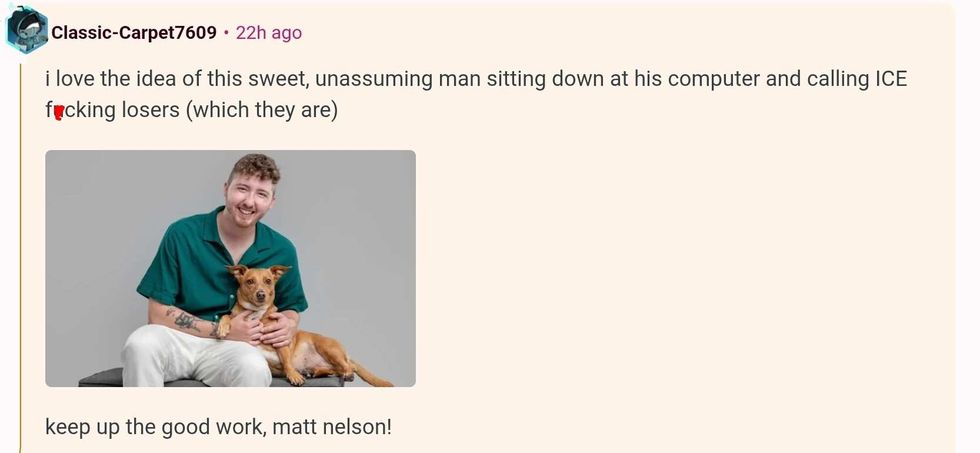
Task: Click the dark bench in the photo
Action: pos(100,378)
